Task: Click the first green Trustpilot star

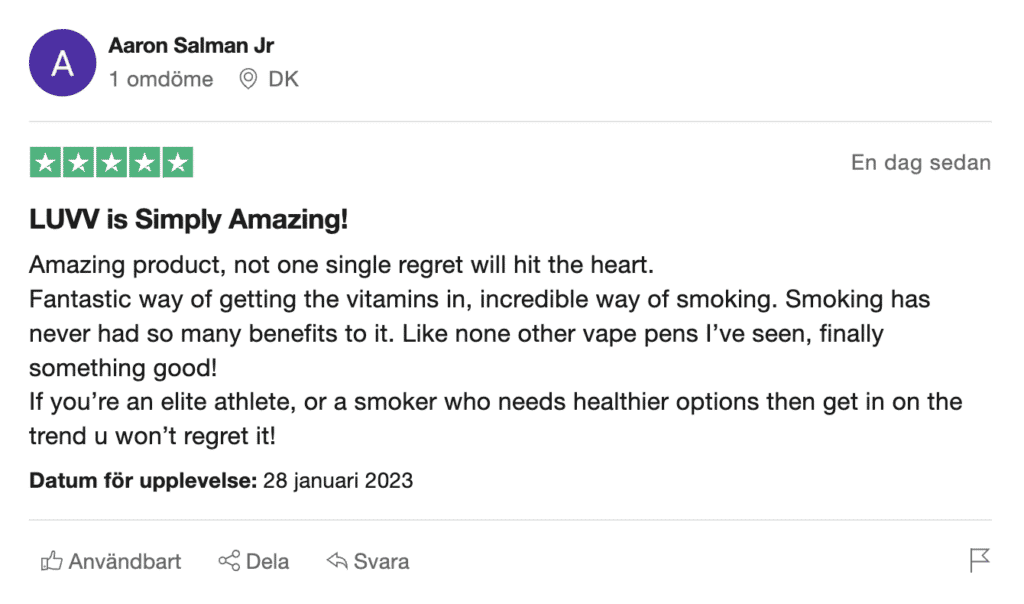Action: coord(44,161)
